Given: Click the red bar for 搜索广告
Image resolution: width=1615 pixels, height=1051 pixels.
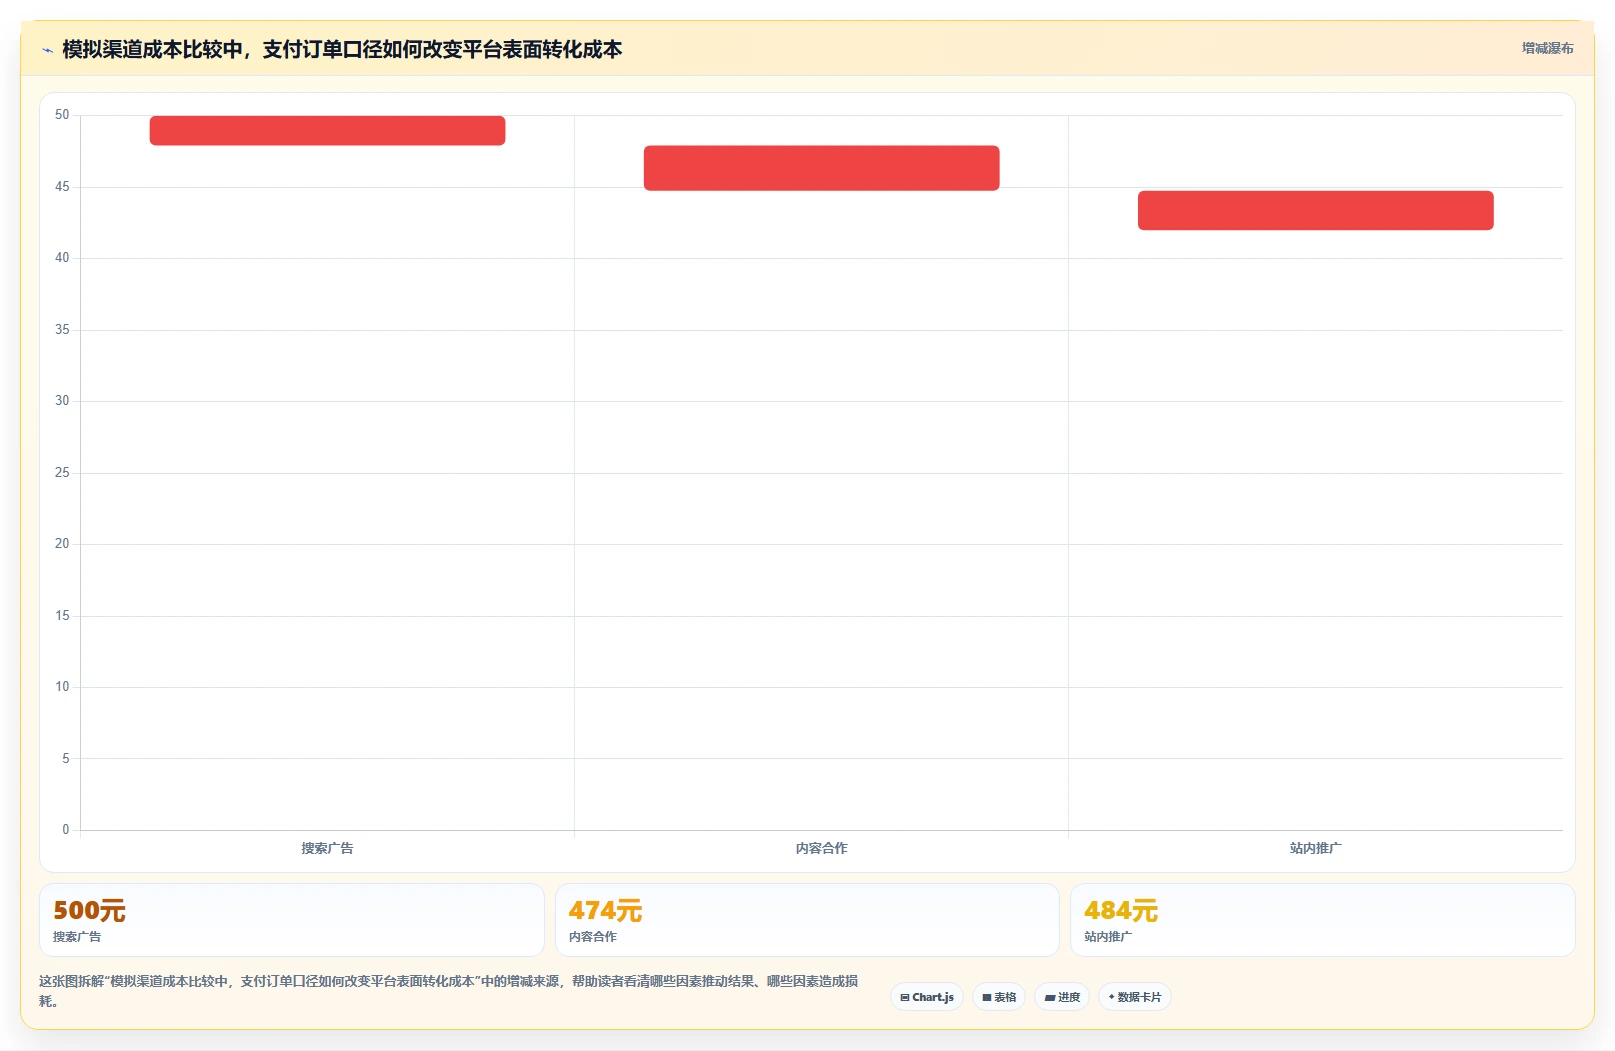Looking at the screenshot, I should [327, 131].
